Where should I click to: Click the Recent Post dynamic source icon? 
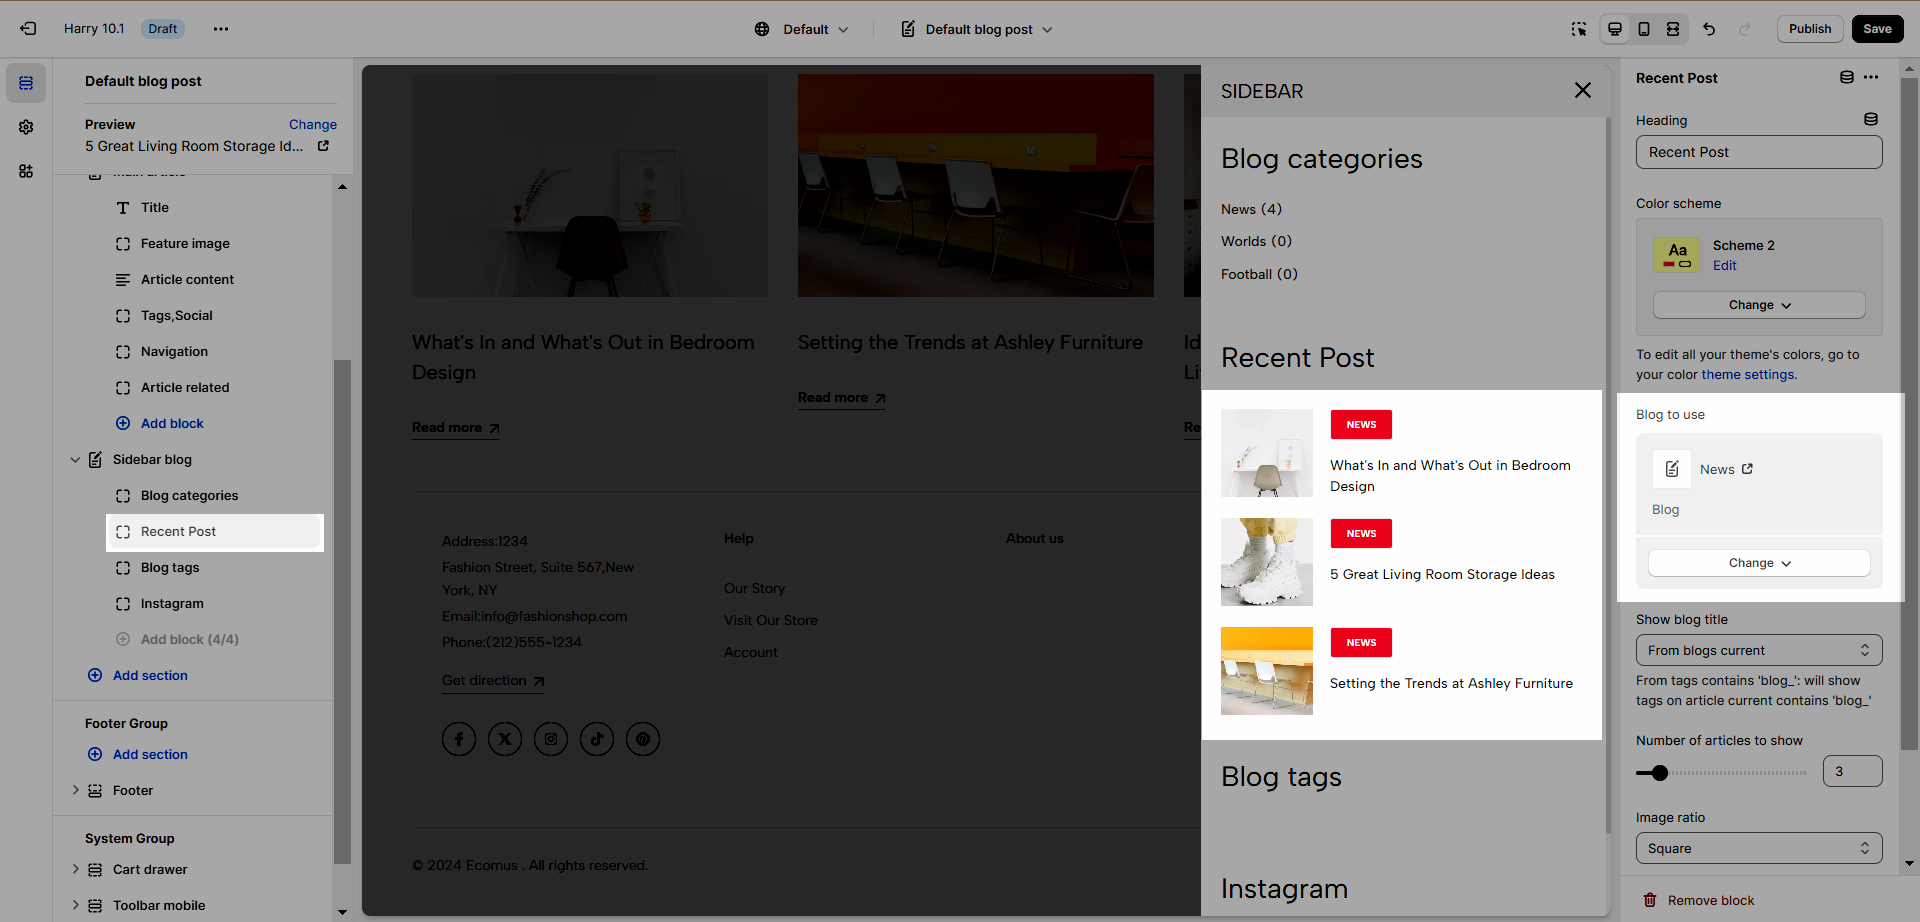(x=1847, y=78)
